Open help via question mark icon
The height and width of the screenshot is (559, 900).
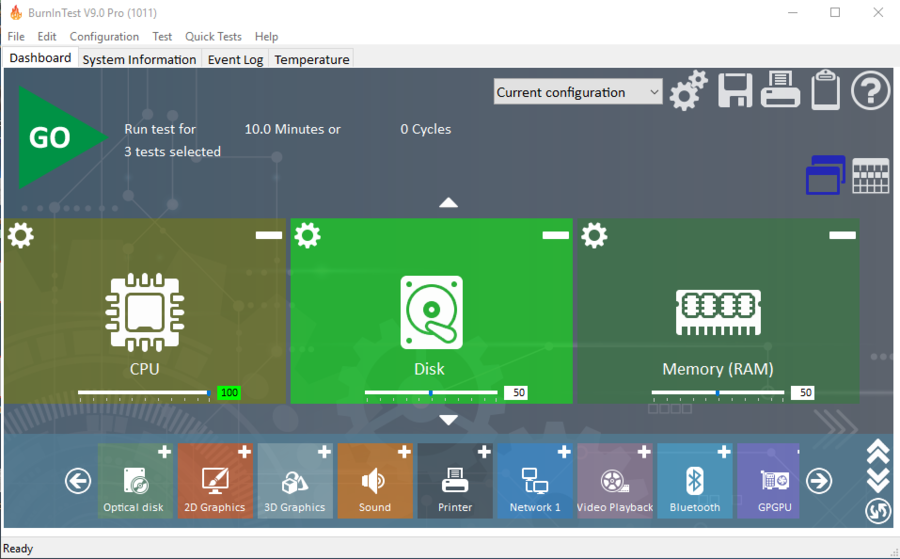point(870,91)
